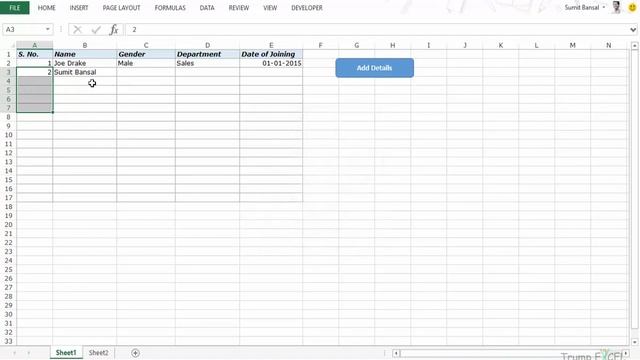This screenshot has height=360, width=640.
Task: Click the Enter checkmark icon in formula bar
Action: pos(96,29)
